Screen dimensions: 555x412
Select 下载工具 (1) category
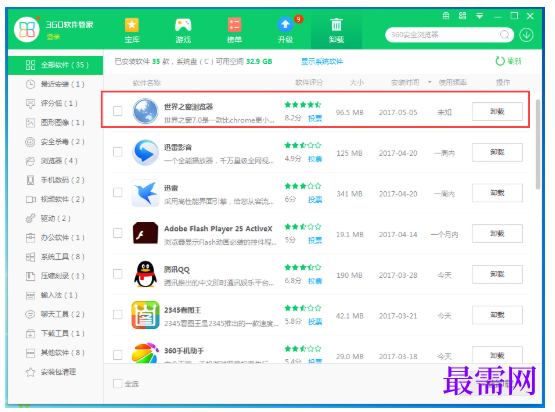pyautogui.click(x=56, y=333)
